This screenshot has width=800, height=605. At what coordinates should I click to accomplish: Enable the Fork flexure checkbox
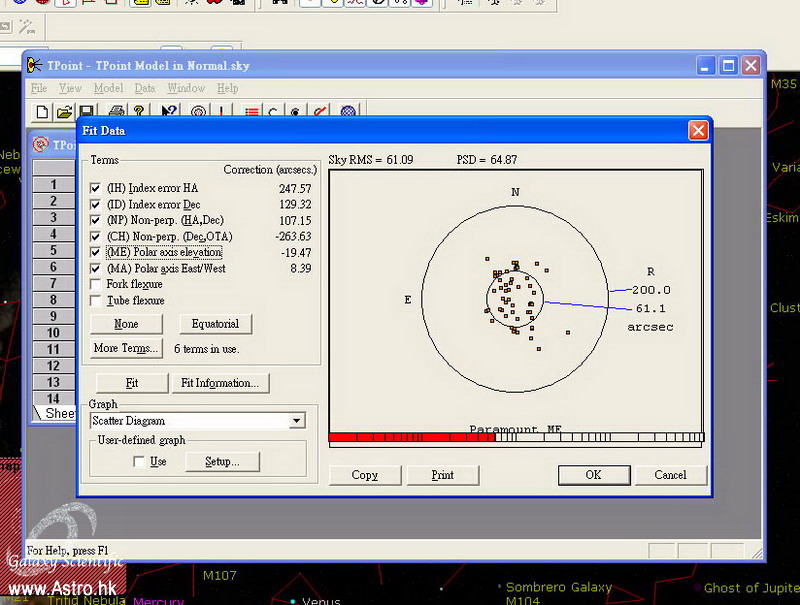(96, 284)
